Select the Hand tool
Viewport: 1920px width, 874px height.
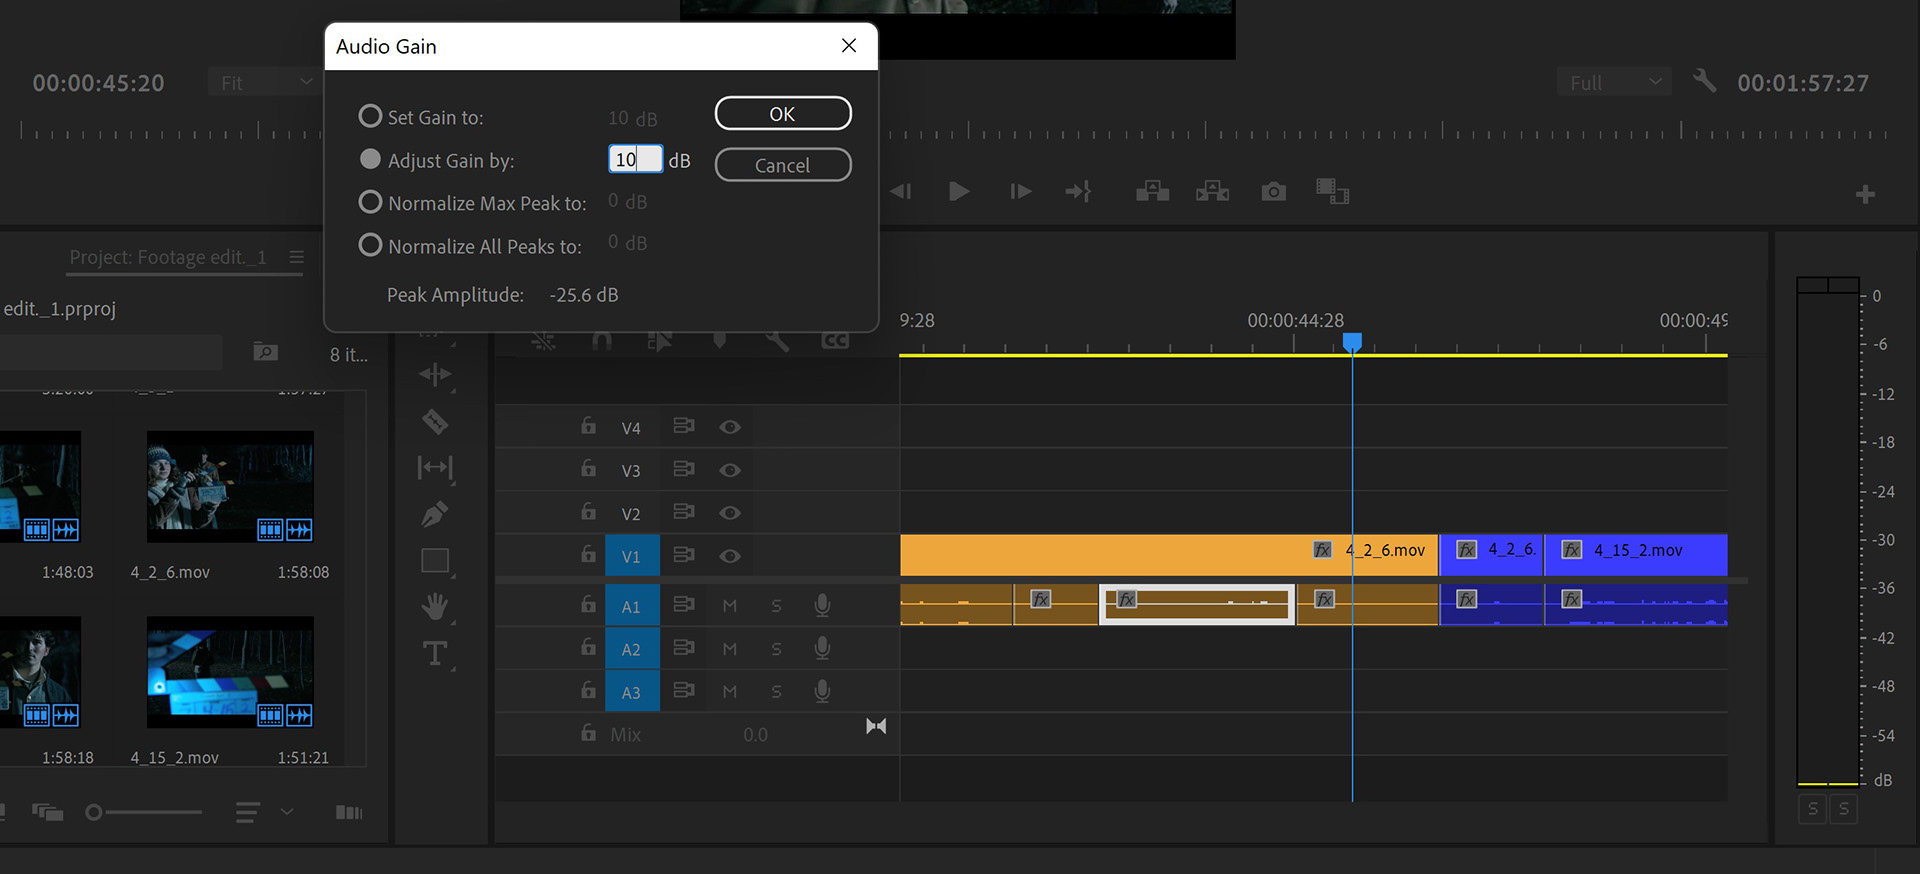[435, 607]
